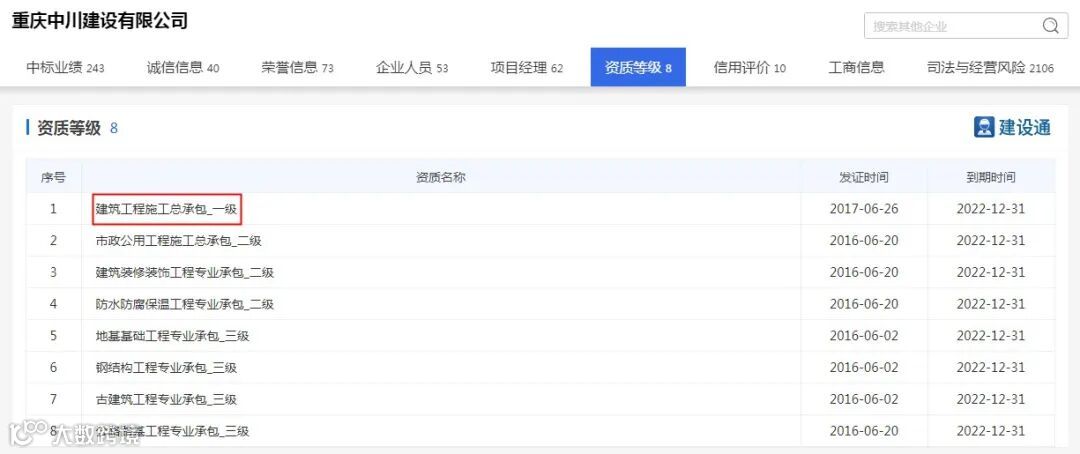Click the 资质名称 column header
Image resolution: width=1080 pixels, height=454 pixels.
point(441,177)
